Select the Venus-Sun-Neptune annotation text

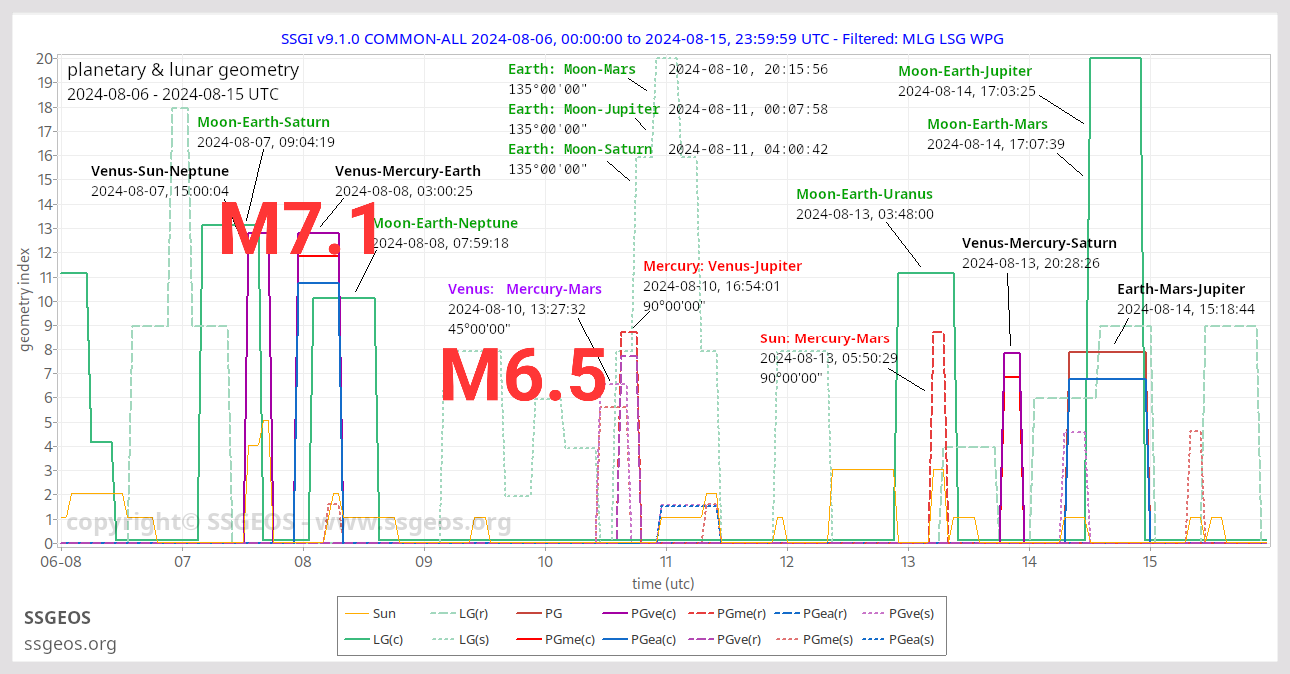[159, 171]
